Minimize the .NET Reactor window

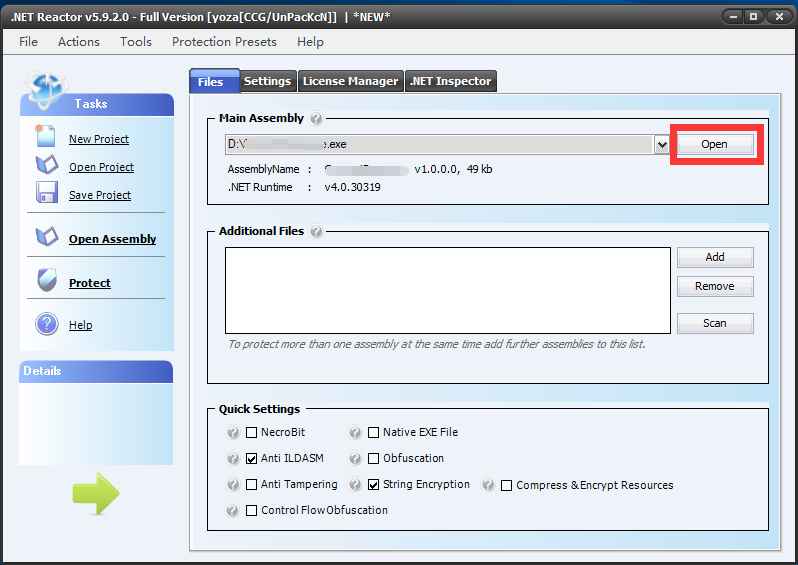pos(733,17)
